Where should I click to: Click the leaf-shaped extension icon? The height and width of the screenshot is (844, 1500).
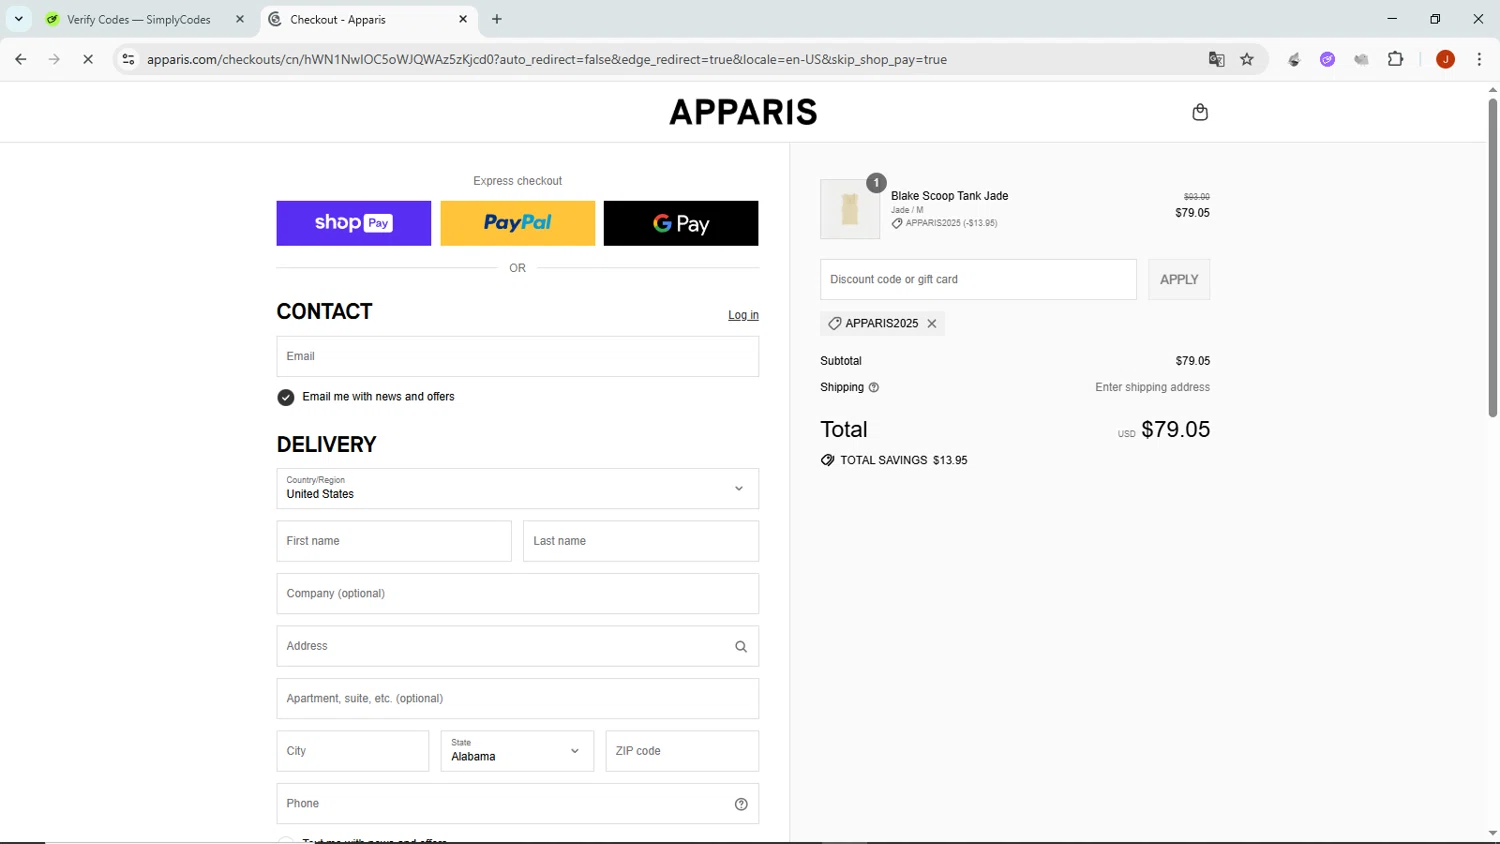(1294, 60)
